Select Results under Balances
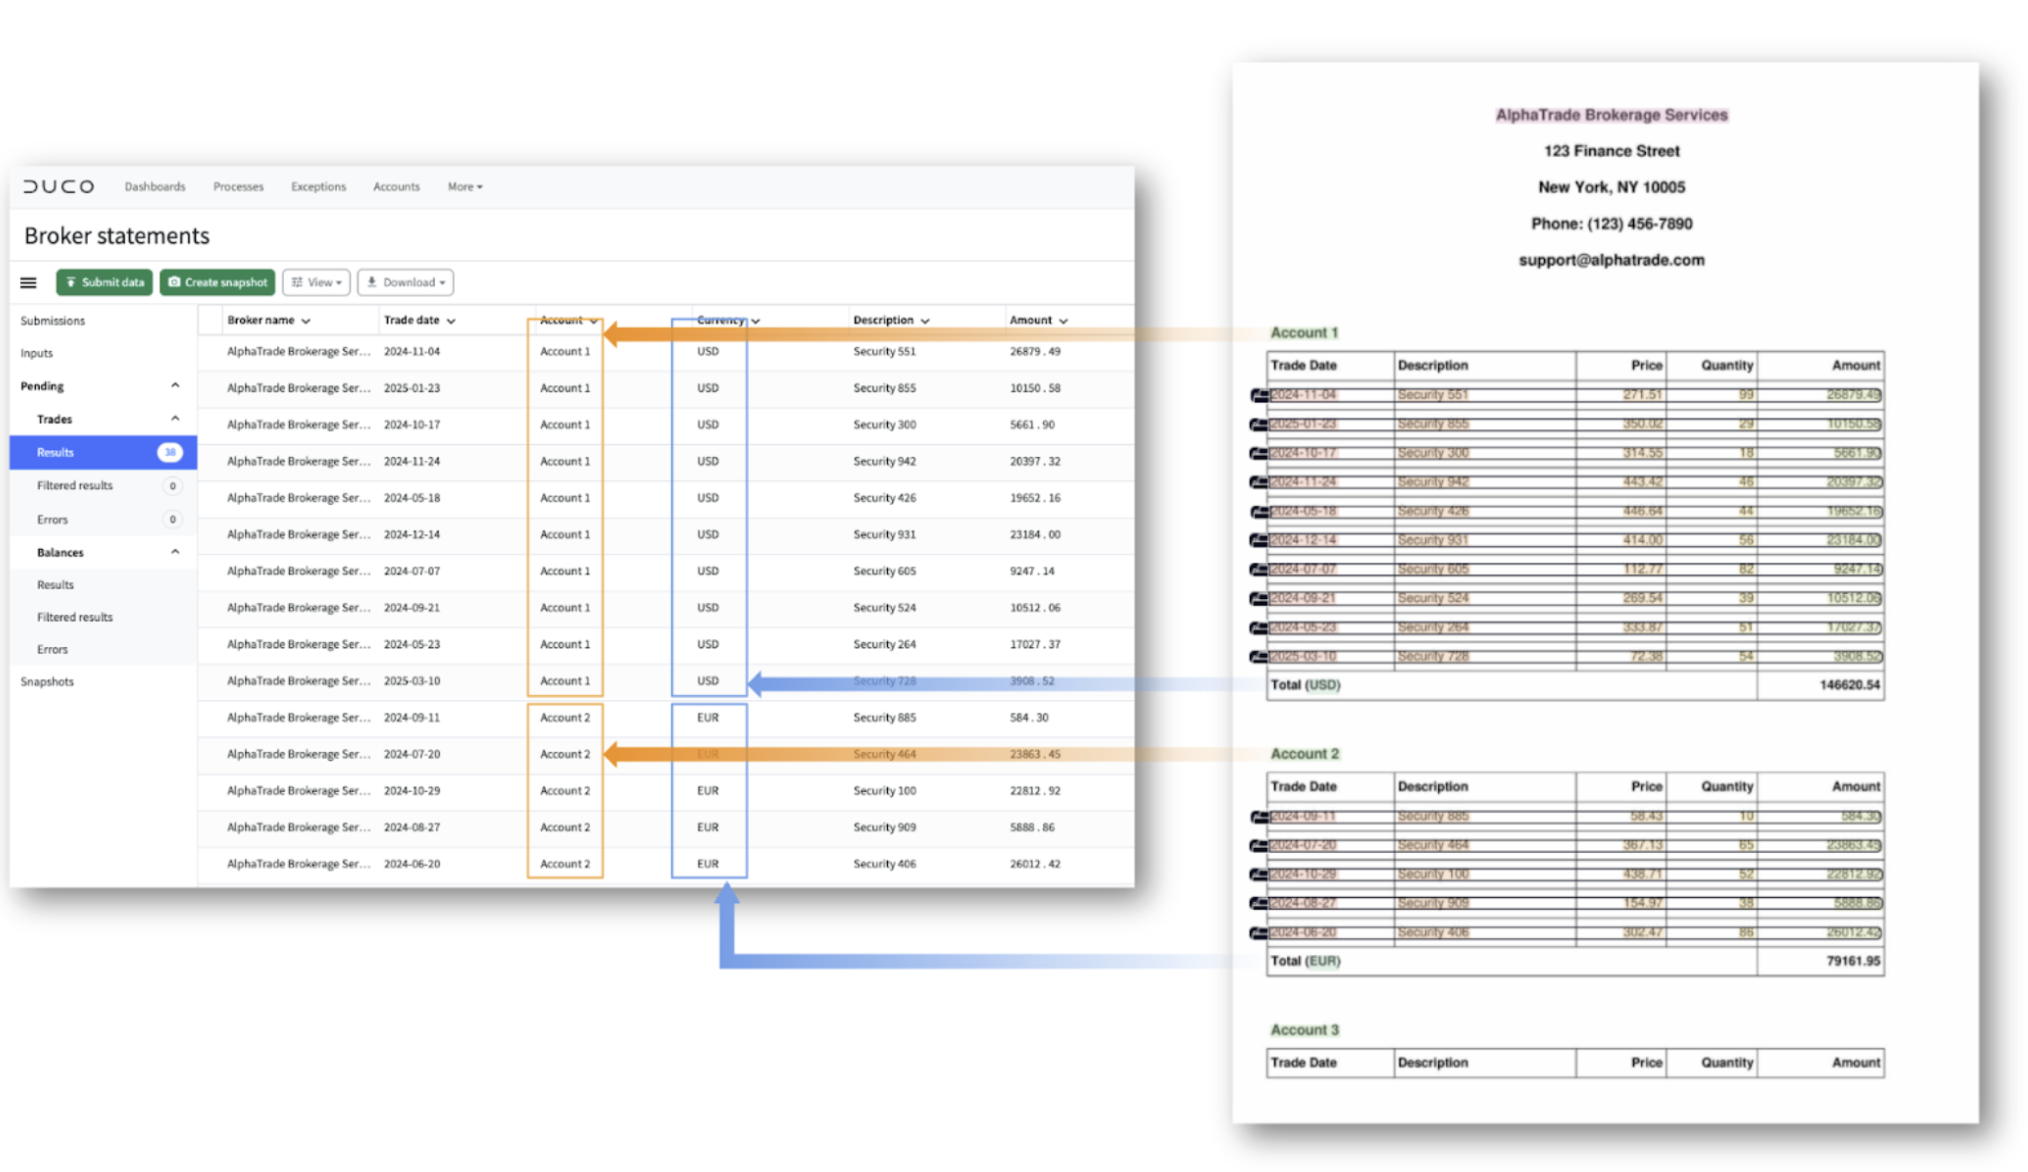The height and width of the screenshot is (1172, 2028). 55,585
